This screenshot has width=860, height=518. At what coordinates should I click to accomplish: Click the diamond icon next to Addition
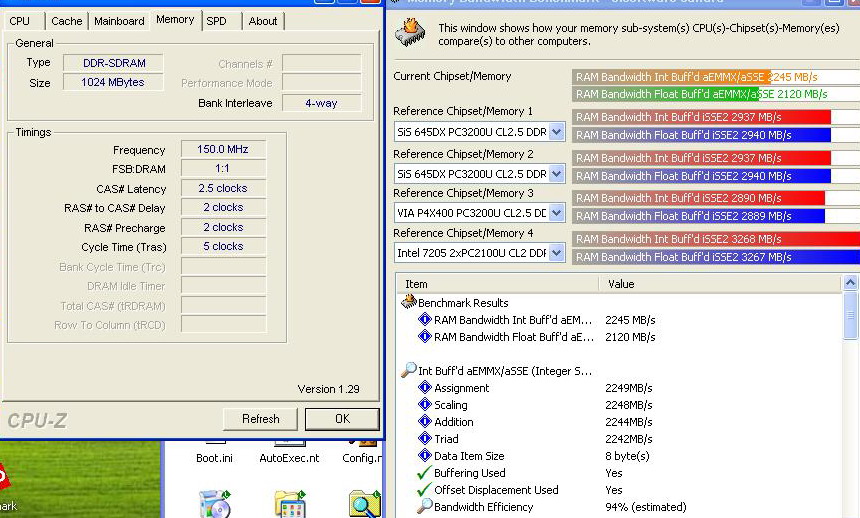click(x=425, y=421)
